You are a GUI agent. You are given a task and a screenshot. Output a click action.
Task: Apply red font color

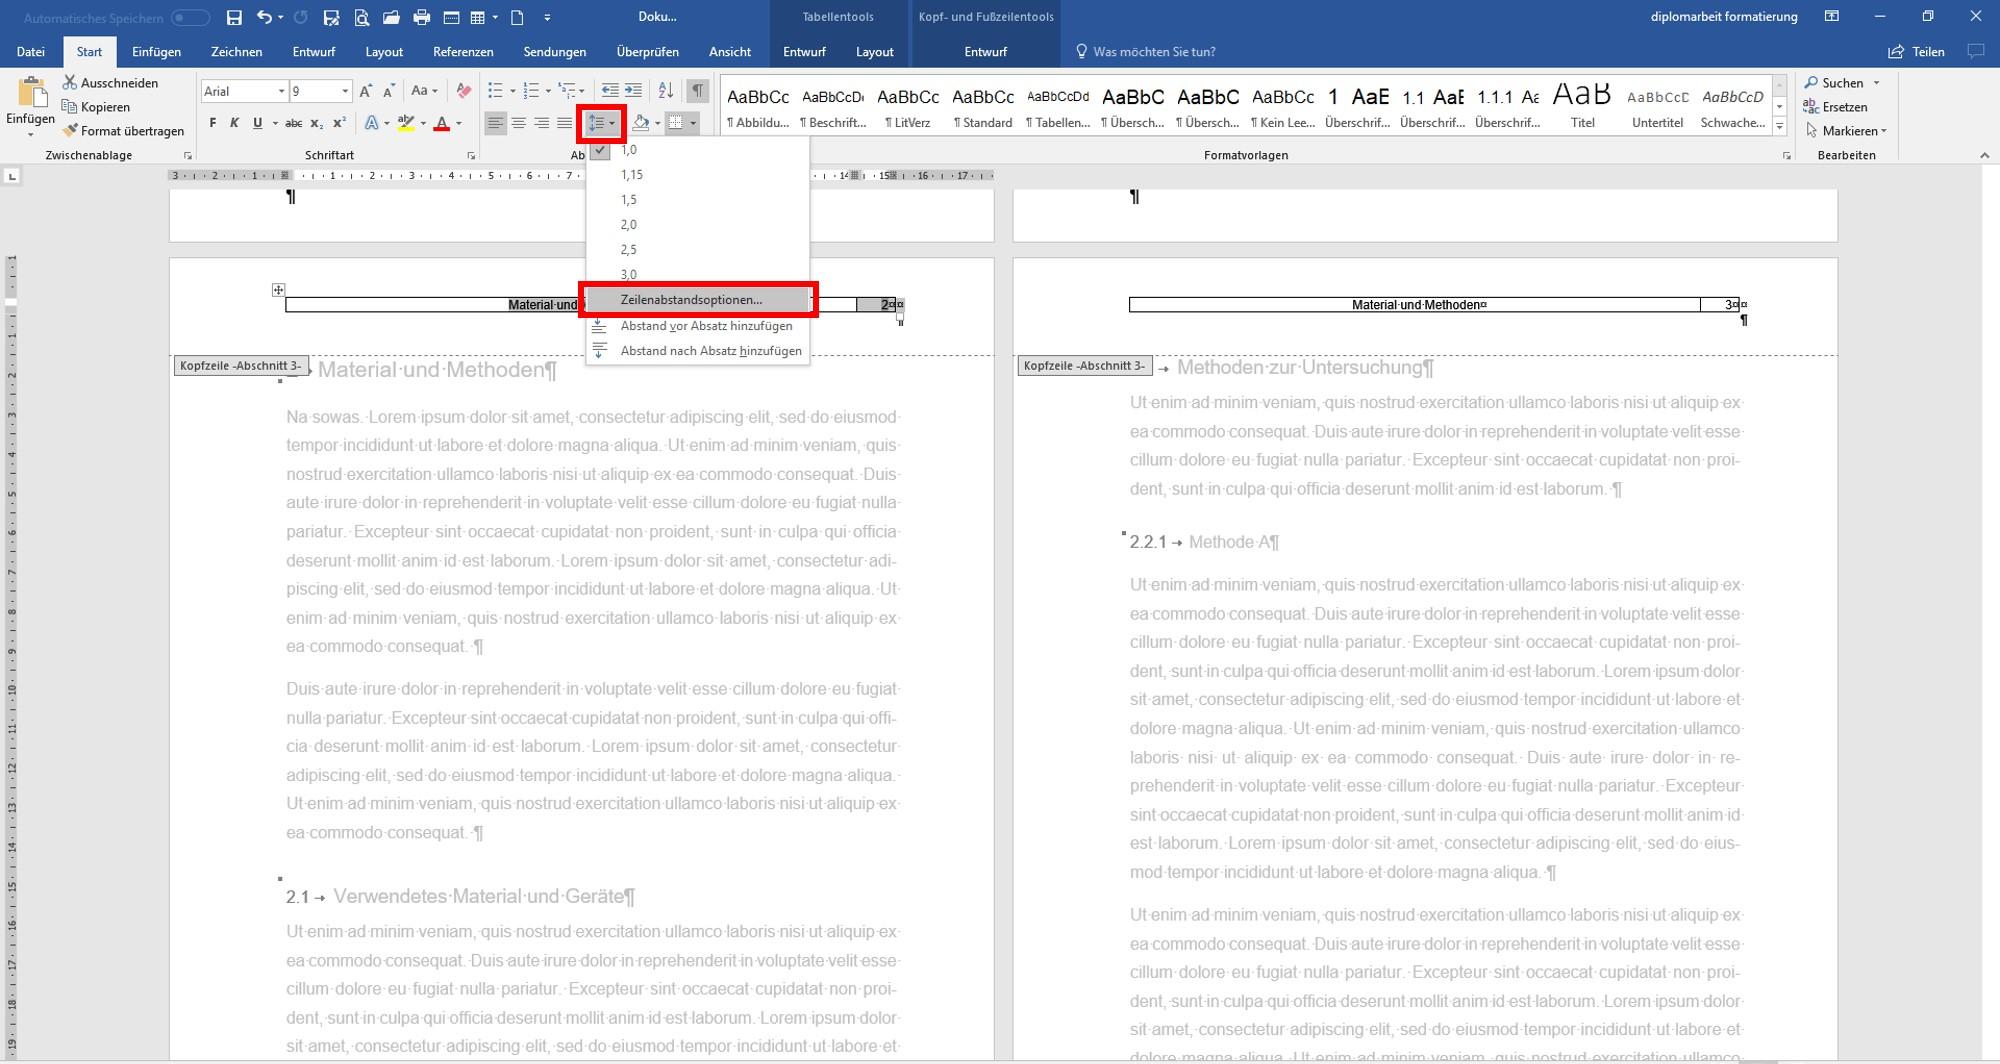click(x=441, y=123)
